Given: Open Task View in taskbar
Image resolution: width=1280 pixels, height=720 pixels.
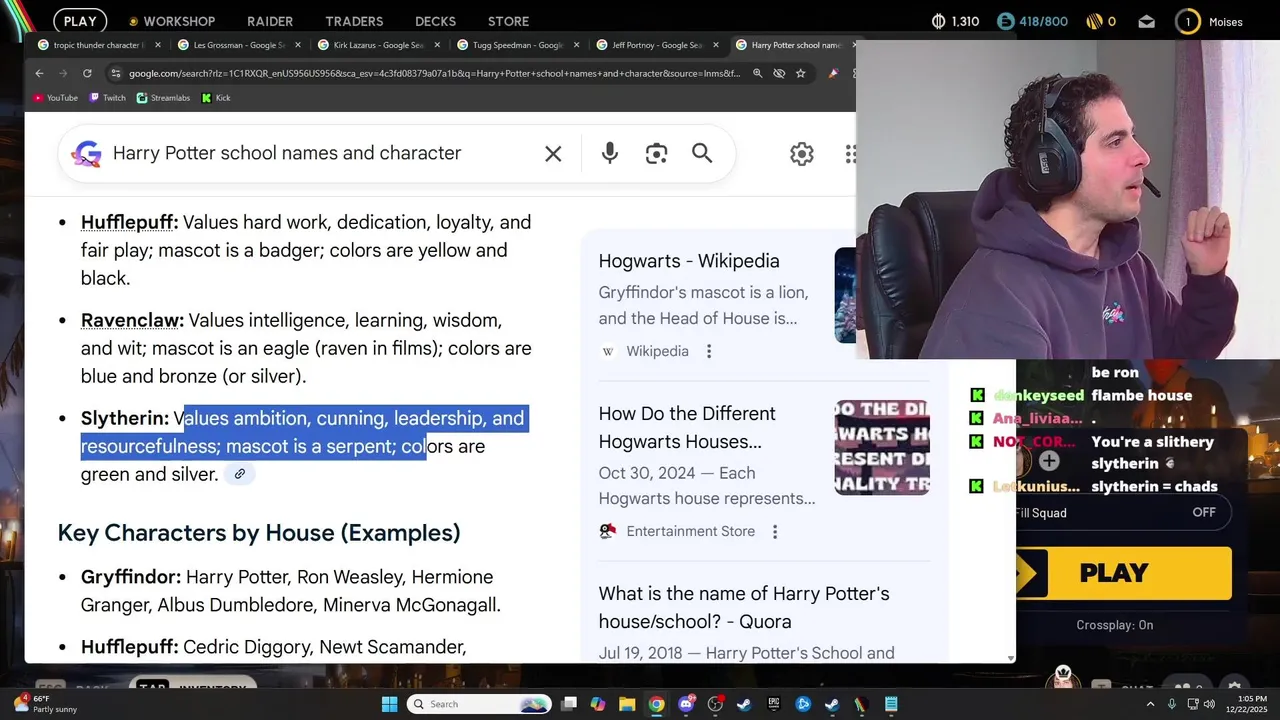Looking at the screenshot, I should (x=569, y=704).
